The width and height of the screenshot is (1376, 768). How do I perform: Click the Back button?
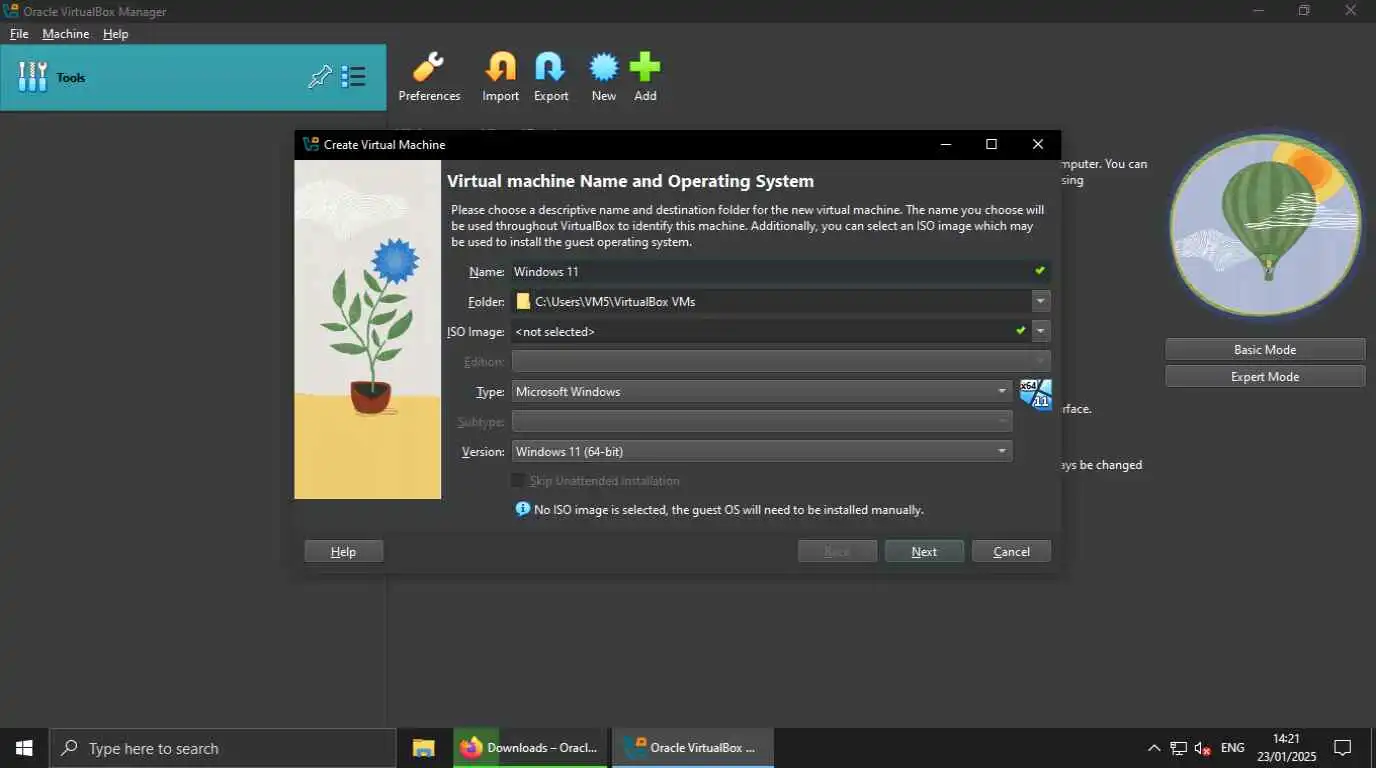pyautogui.click(x=837, y=551)
